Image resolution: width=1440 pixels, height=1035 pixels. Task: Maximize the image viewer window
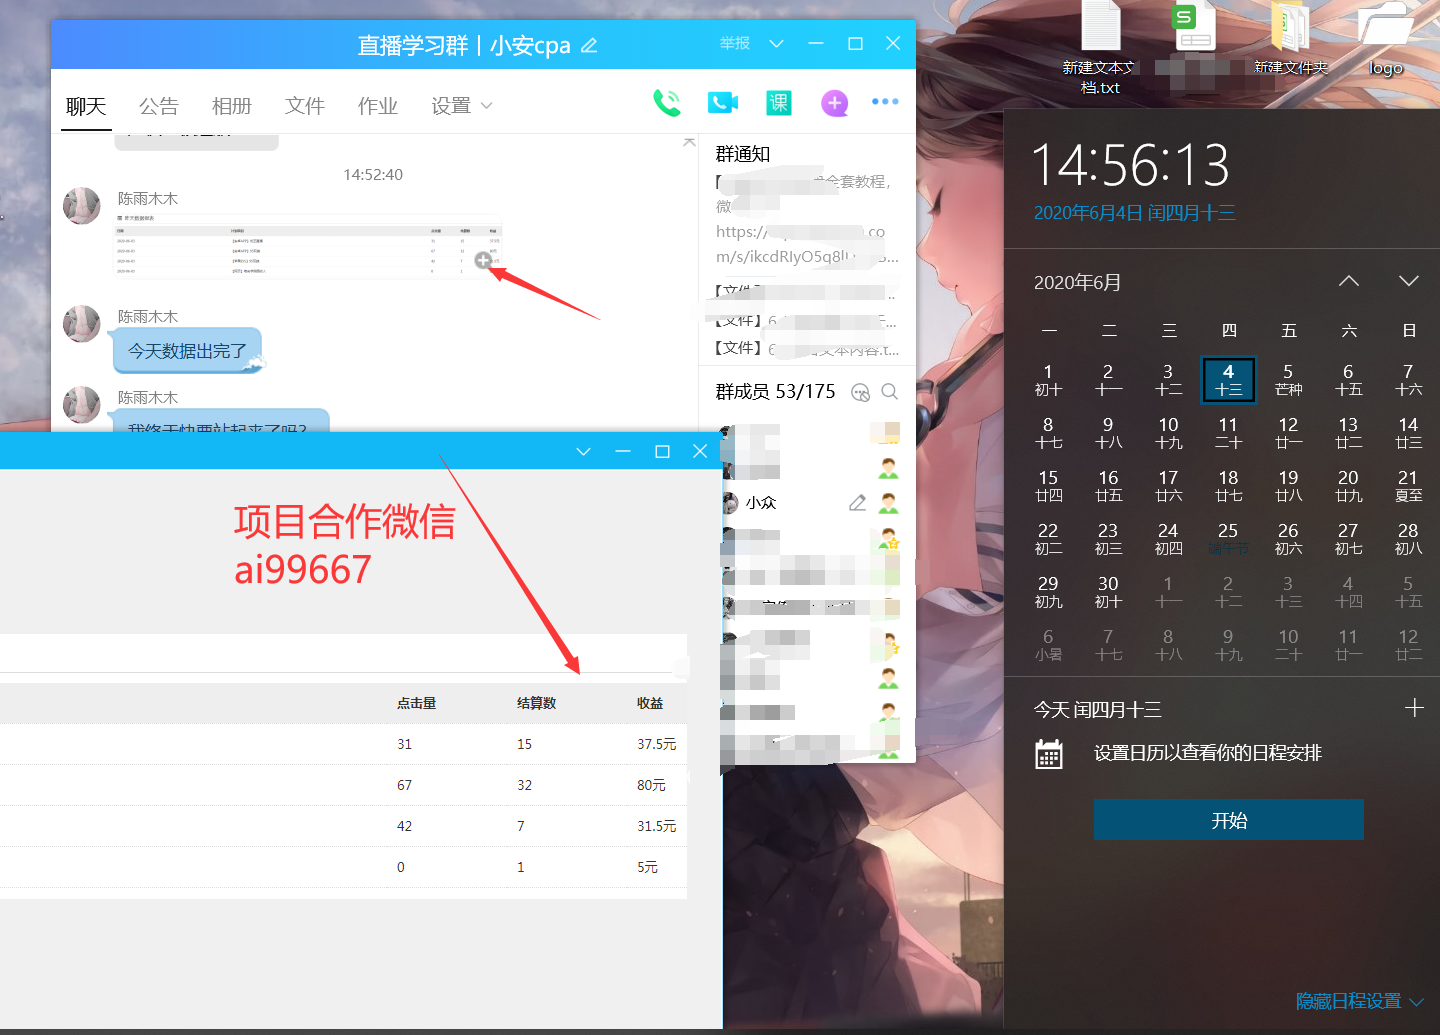(662, 452)
